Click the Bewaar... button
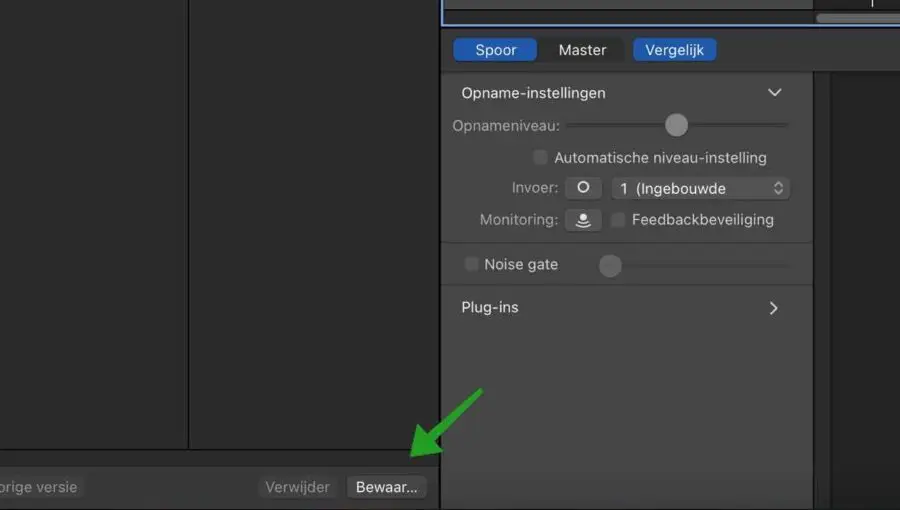This screenshot has width=900, height=510. 386,487
